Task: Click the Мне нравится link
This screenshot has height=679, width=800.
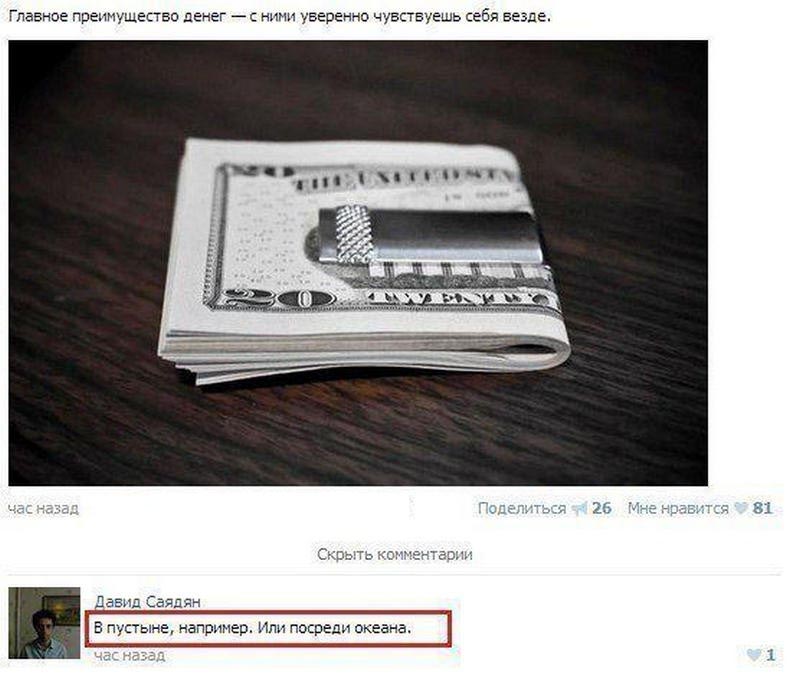Action: 678,509
